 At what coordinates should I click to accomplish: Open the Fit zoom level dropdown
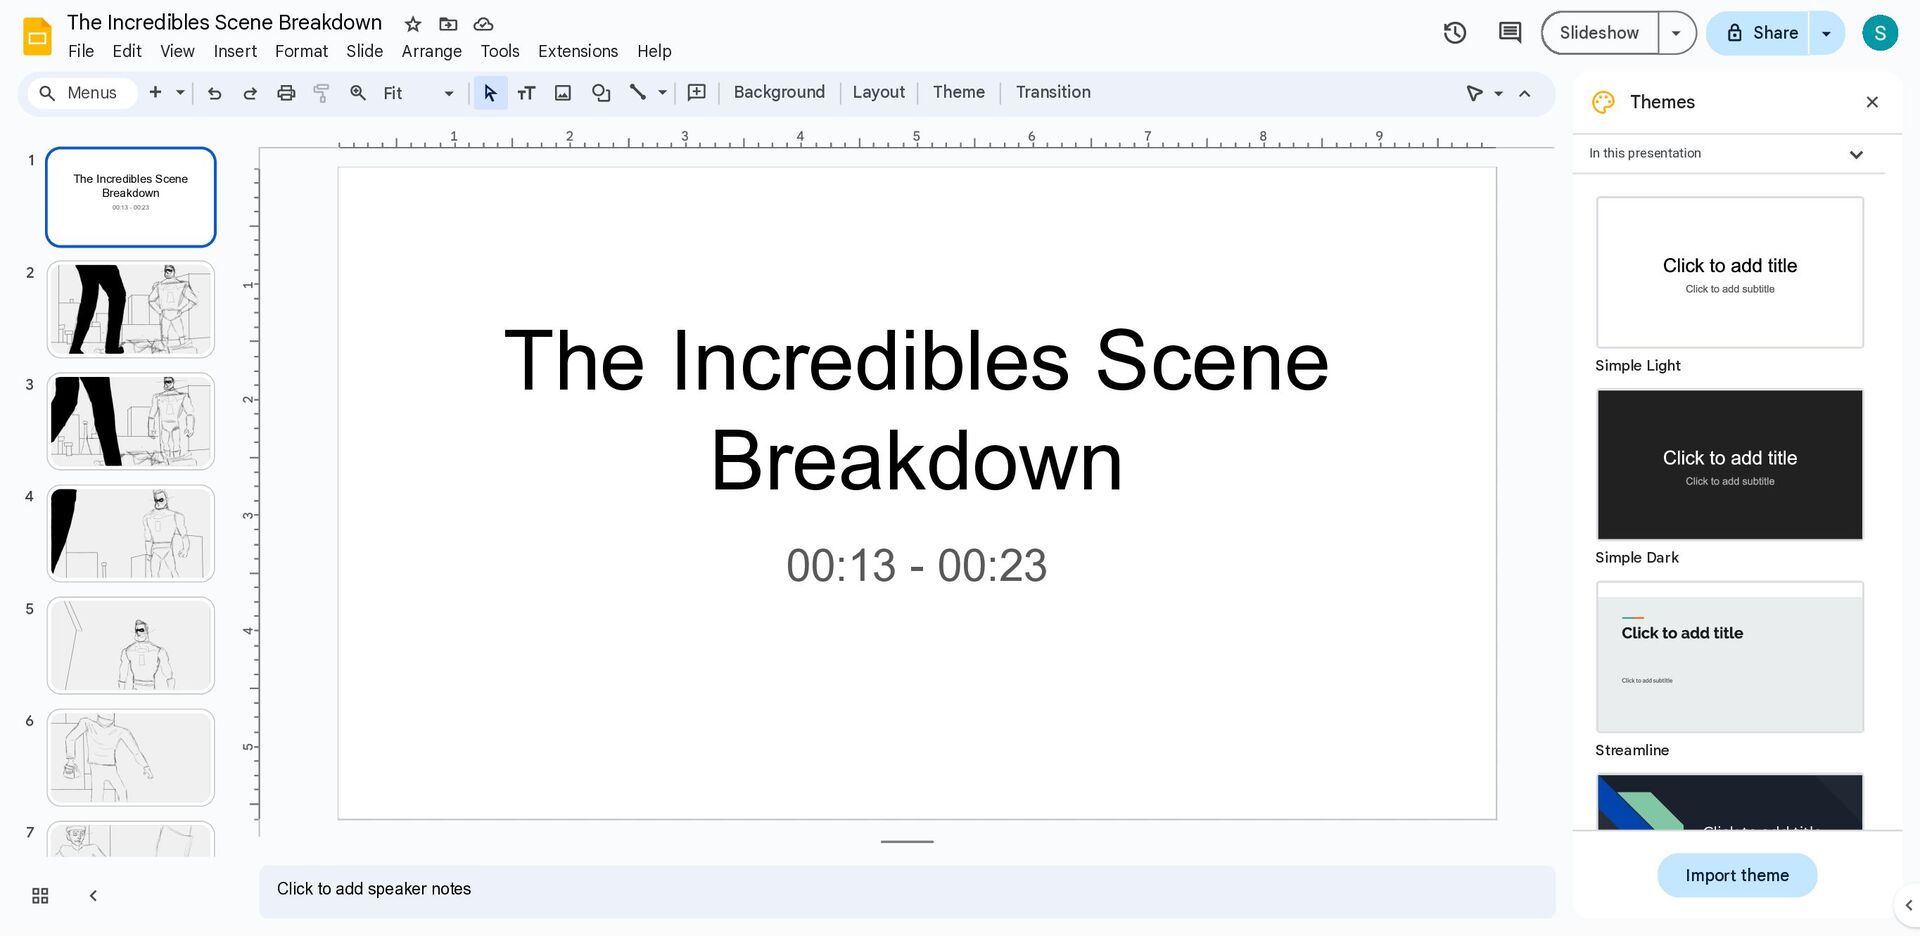point(418,93)
